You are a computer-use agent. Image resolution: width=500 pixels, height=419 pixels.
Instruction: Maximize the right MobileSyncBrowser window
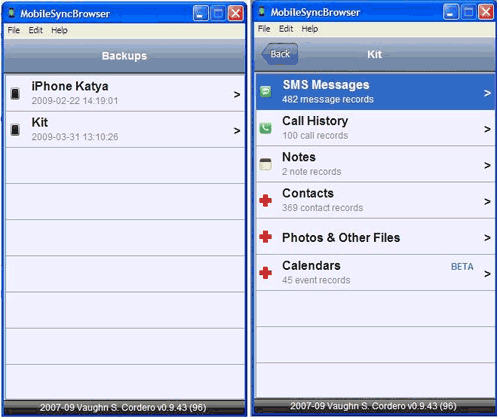click(x=468, y=12)
